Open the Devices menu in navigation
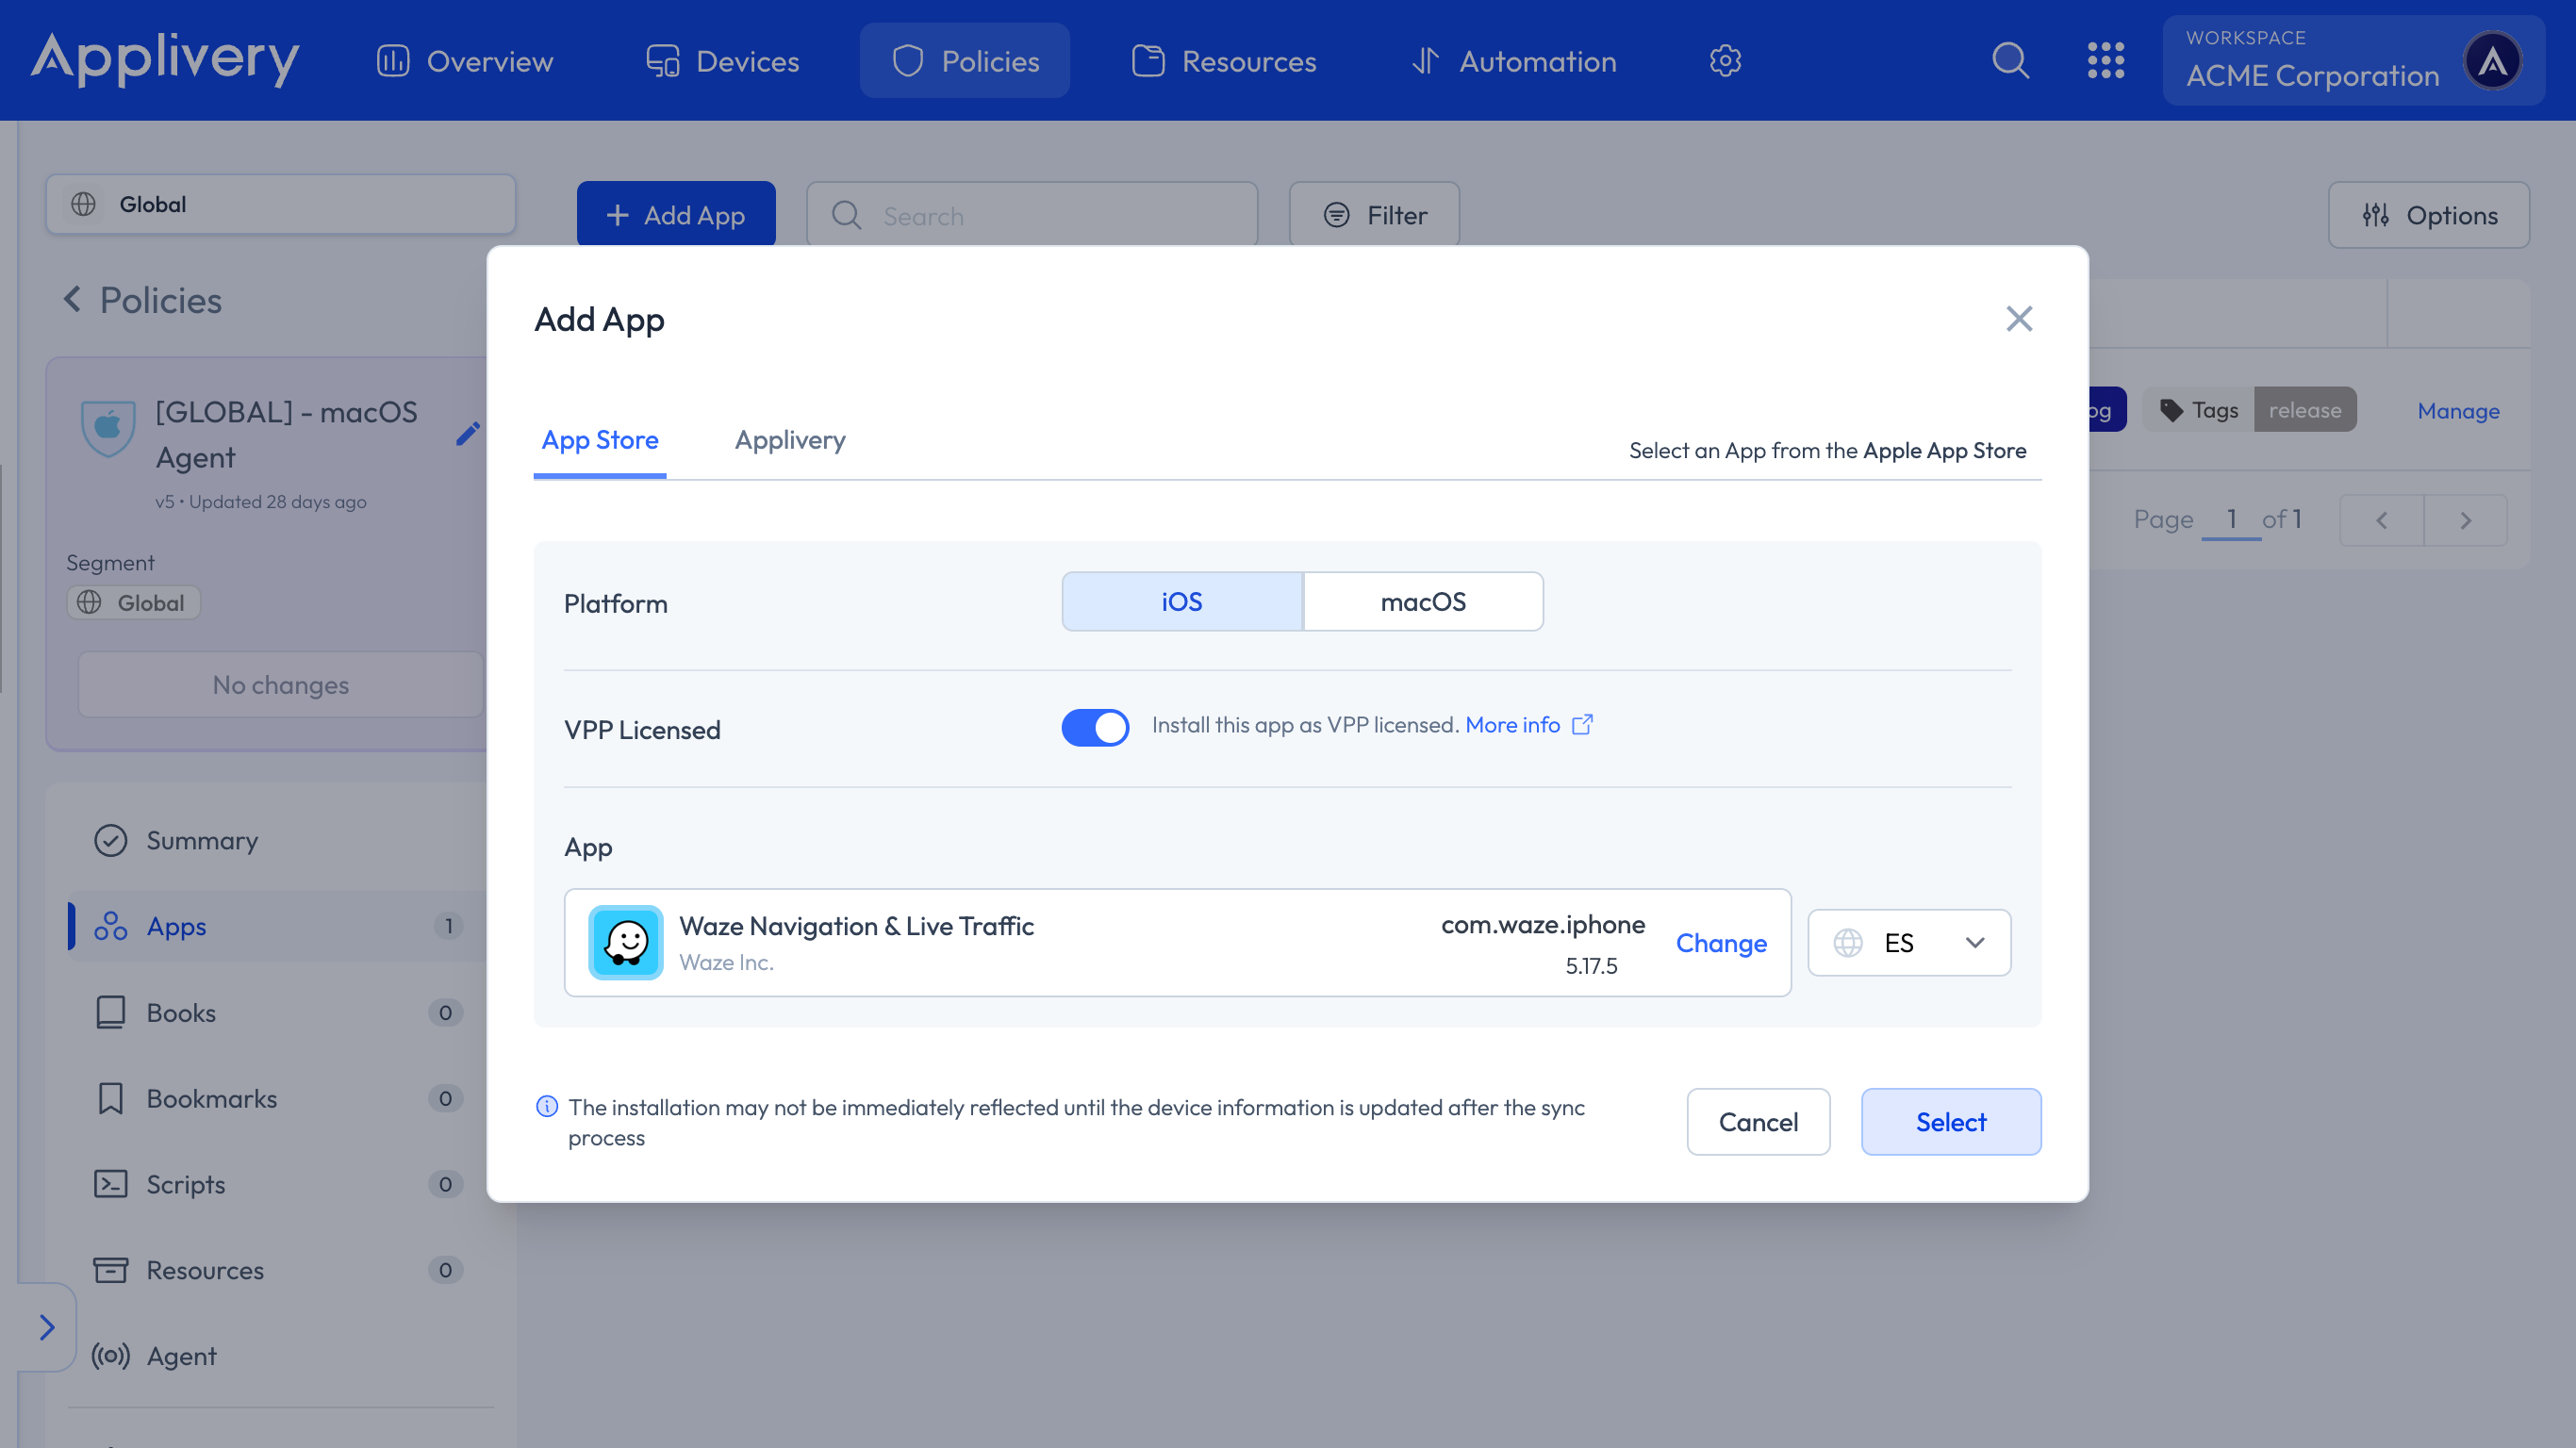Screen dimensions: 2576x1448 point(722,61)
